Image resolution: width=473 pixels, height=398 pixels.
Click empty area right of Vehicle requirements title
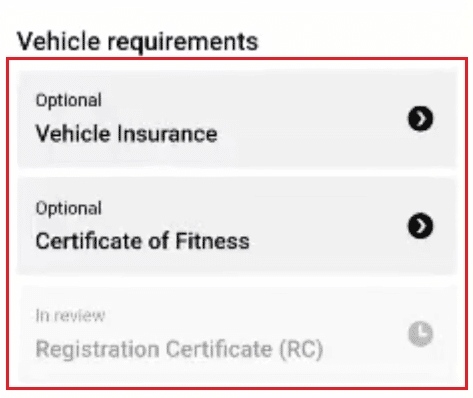click(x=363, y=42)
